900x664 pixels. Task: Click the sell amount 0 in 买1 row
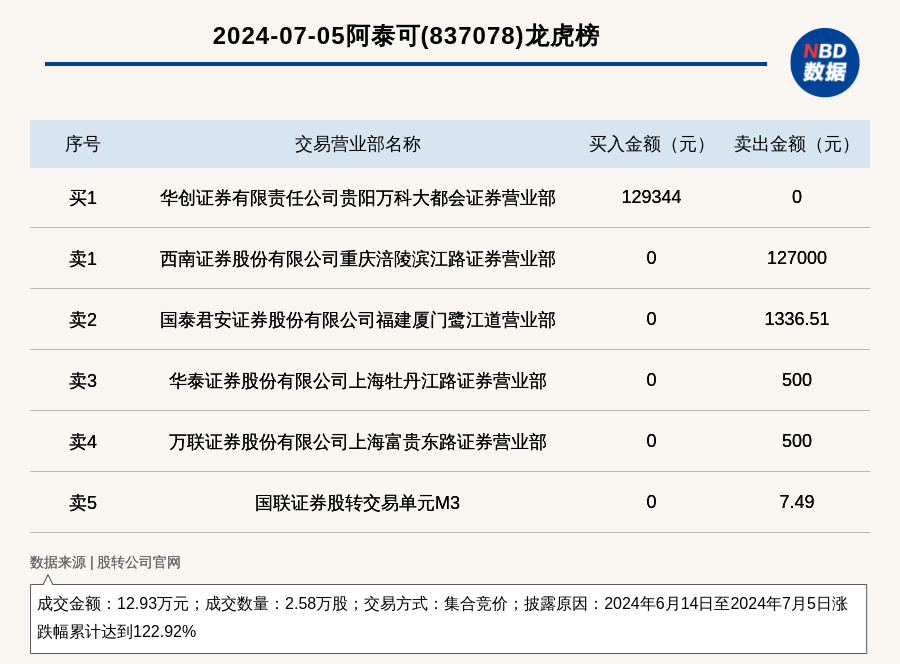(x=797, y=197)
